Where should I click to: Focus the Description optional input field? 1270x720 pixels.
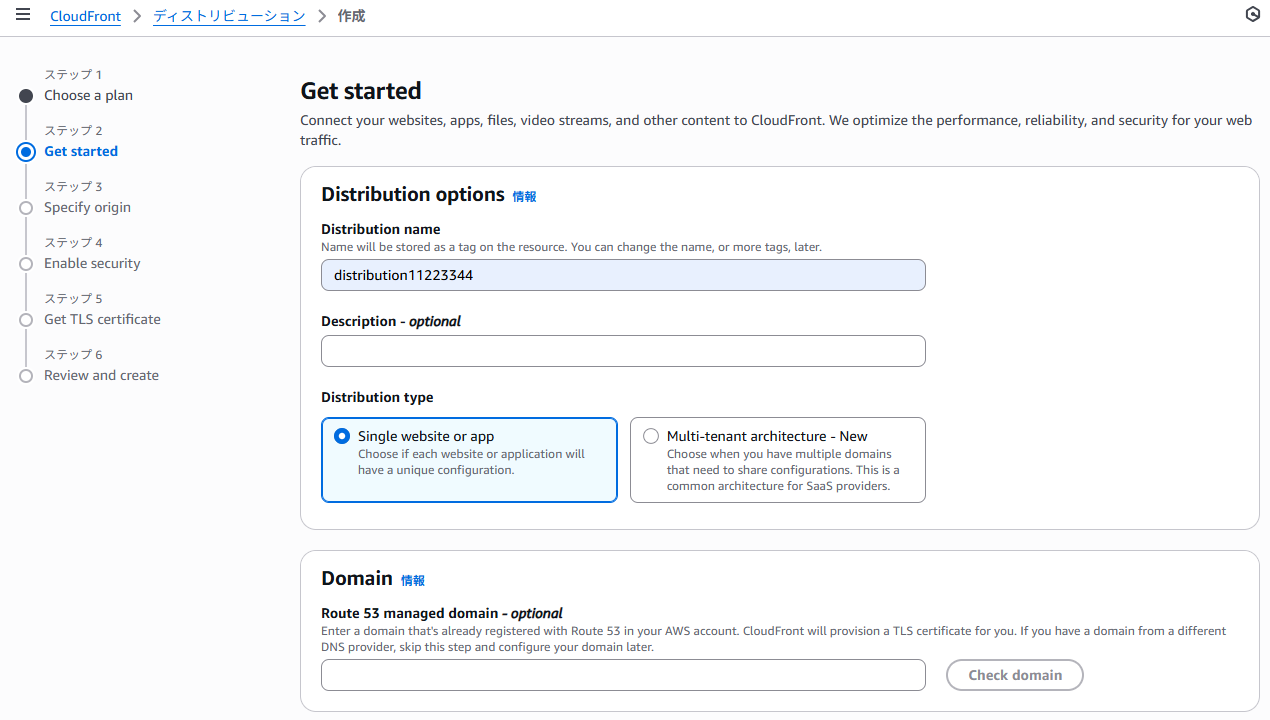click(x=622, y=351)
